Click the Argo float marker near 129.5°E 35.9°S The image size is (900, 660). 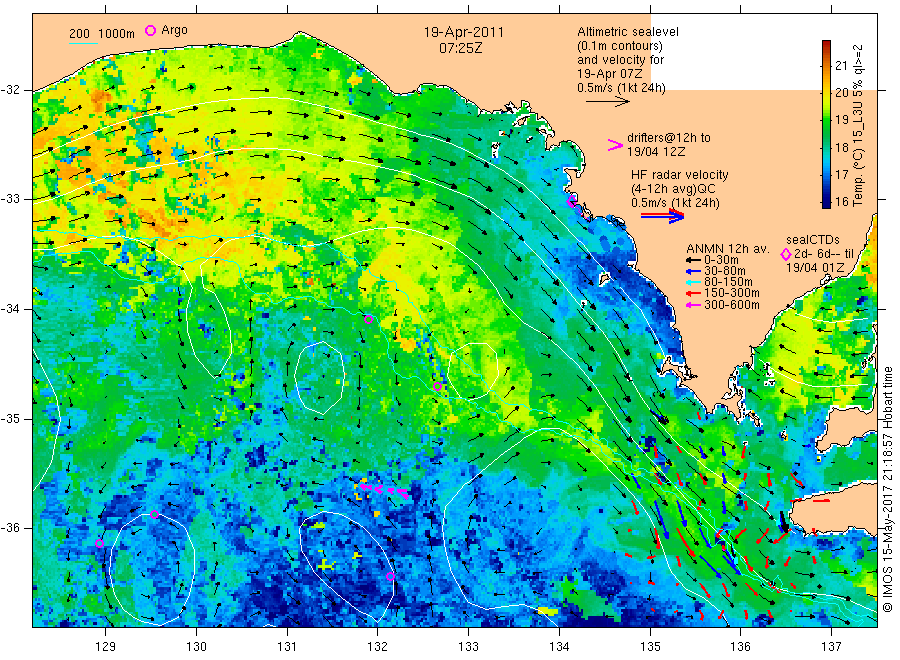point(154,514)
